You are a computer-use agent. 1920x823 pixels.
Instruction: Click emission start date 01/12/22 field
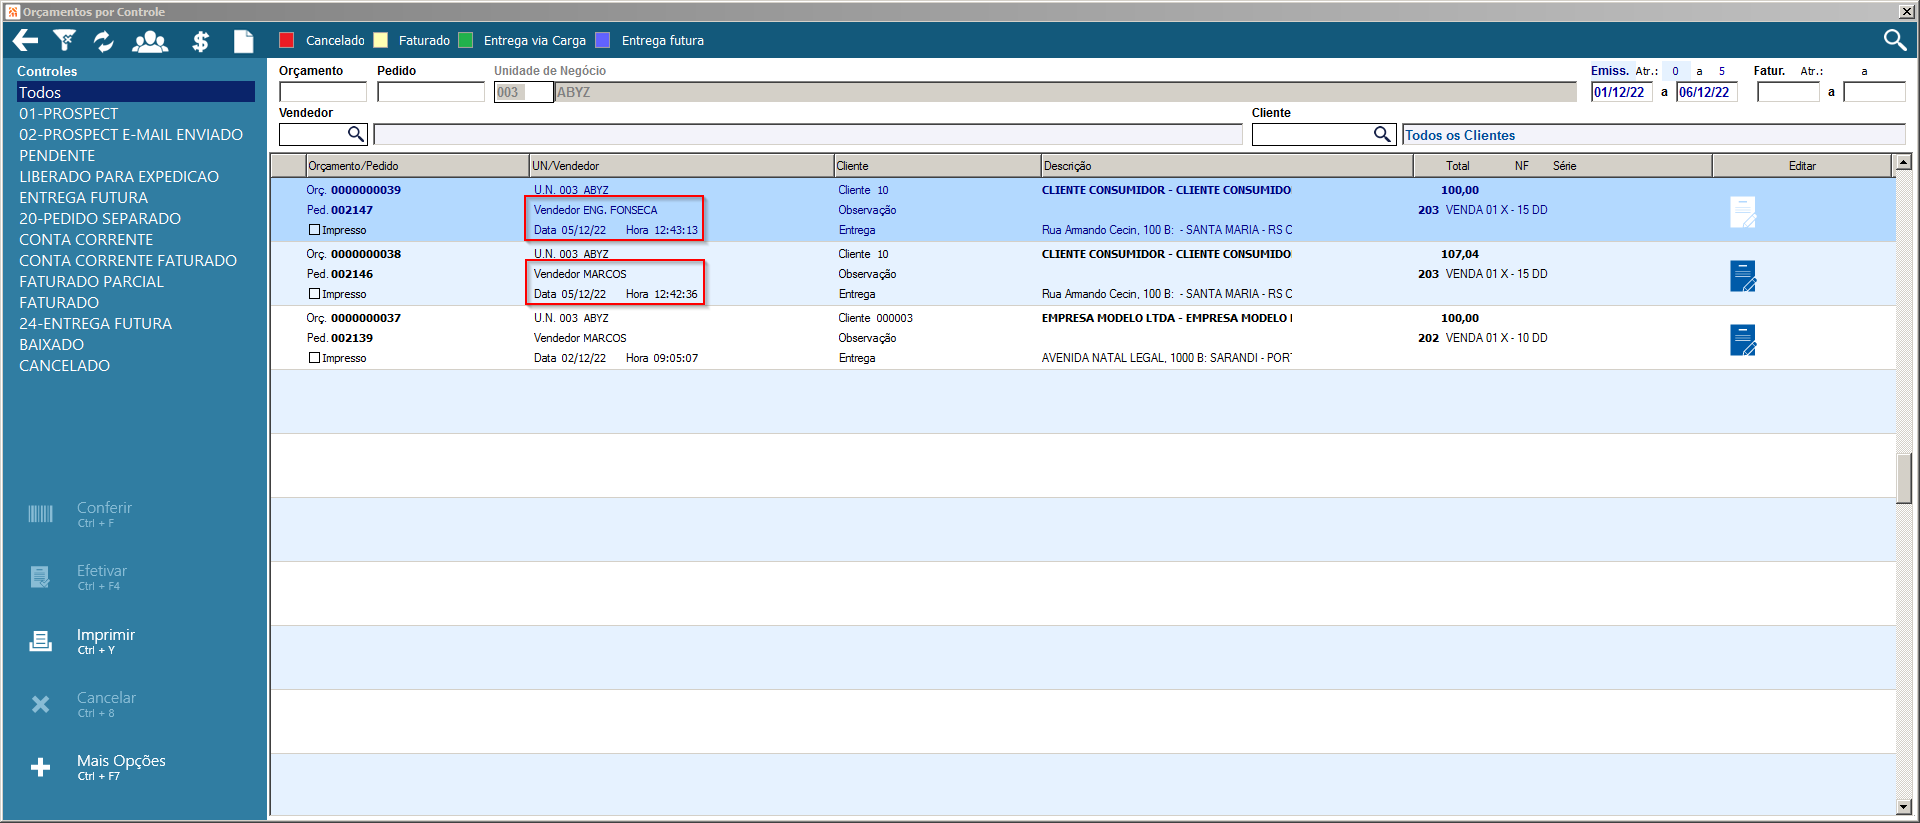click(x=1621, y=92)
